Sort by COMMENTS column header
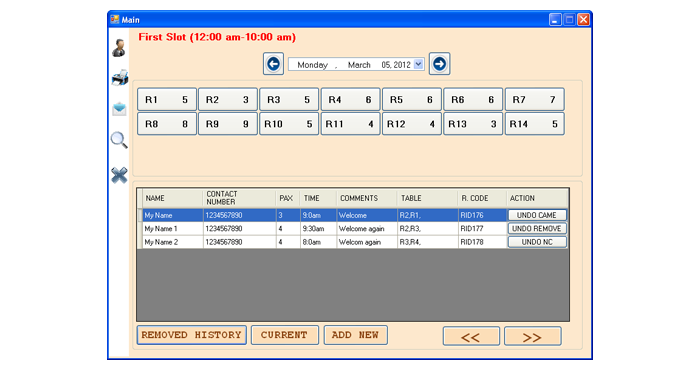Image resolution: width=700 pixels, height=371 pixels. [367, 198]
